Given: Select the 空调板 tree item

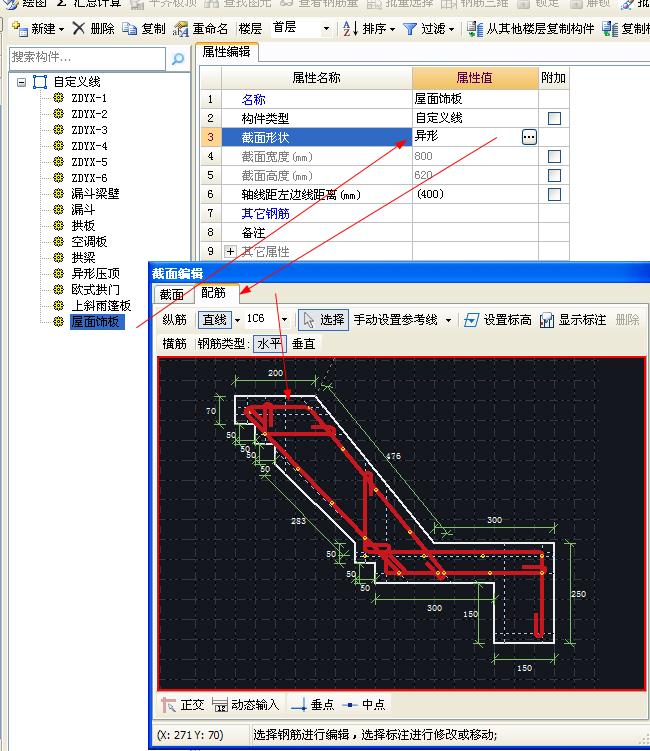Looking at the screenshot, I should click(x=89, y=241).
